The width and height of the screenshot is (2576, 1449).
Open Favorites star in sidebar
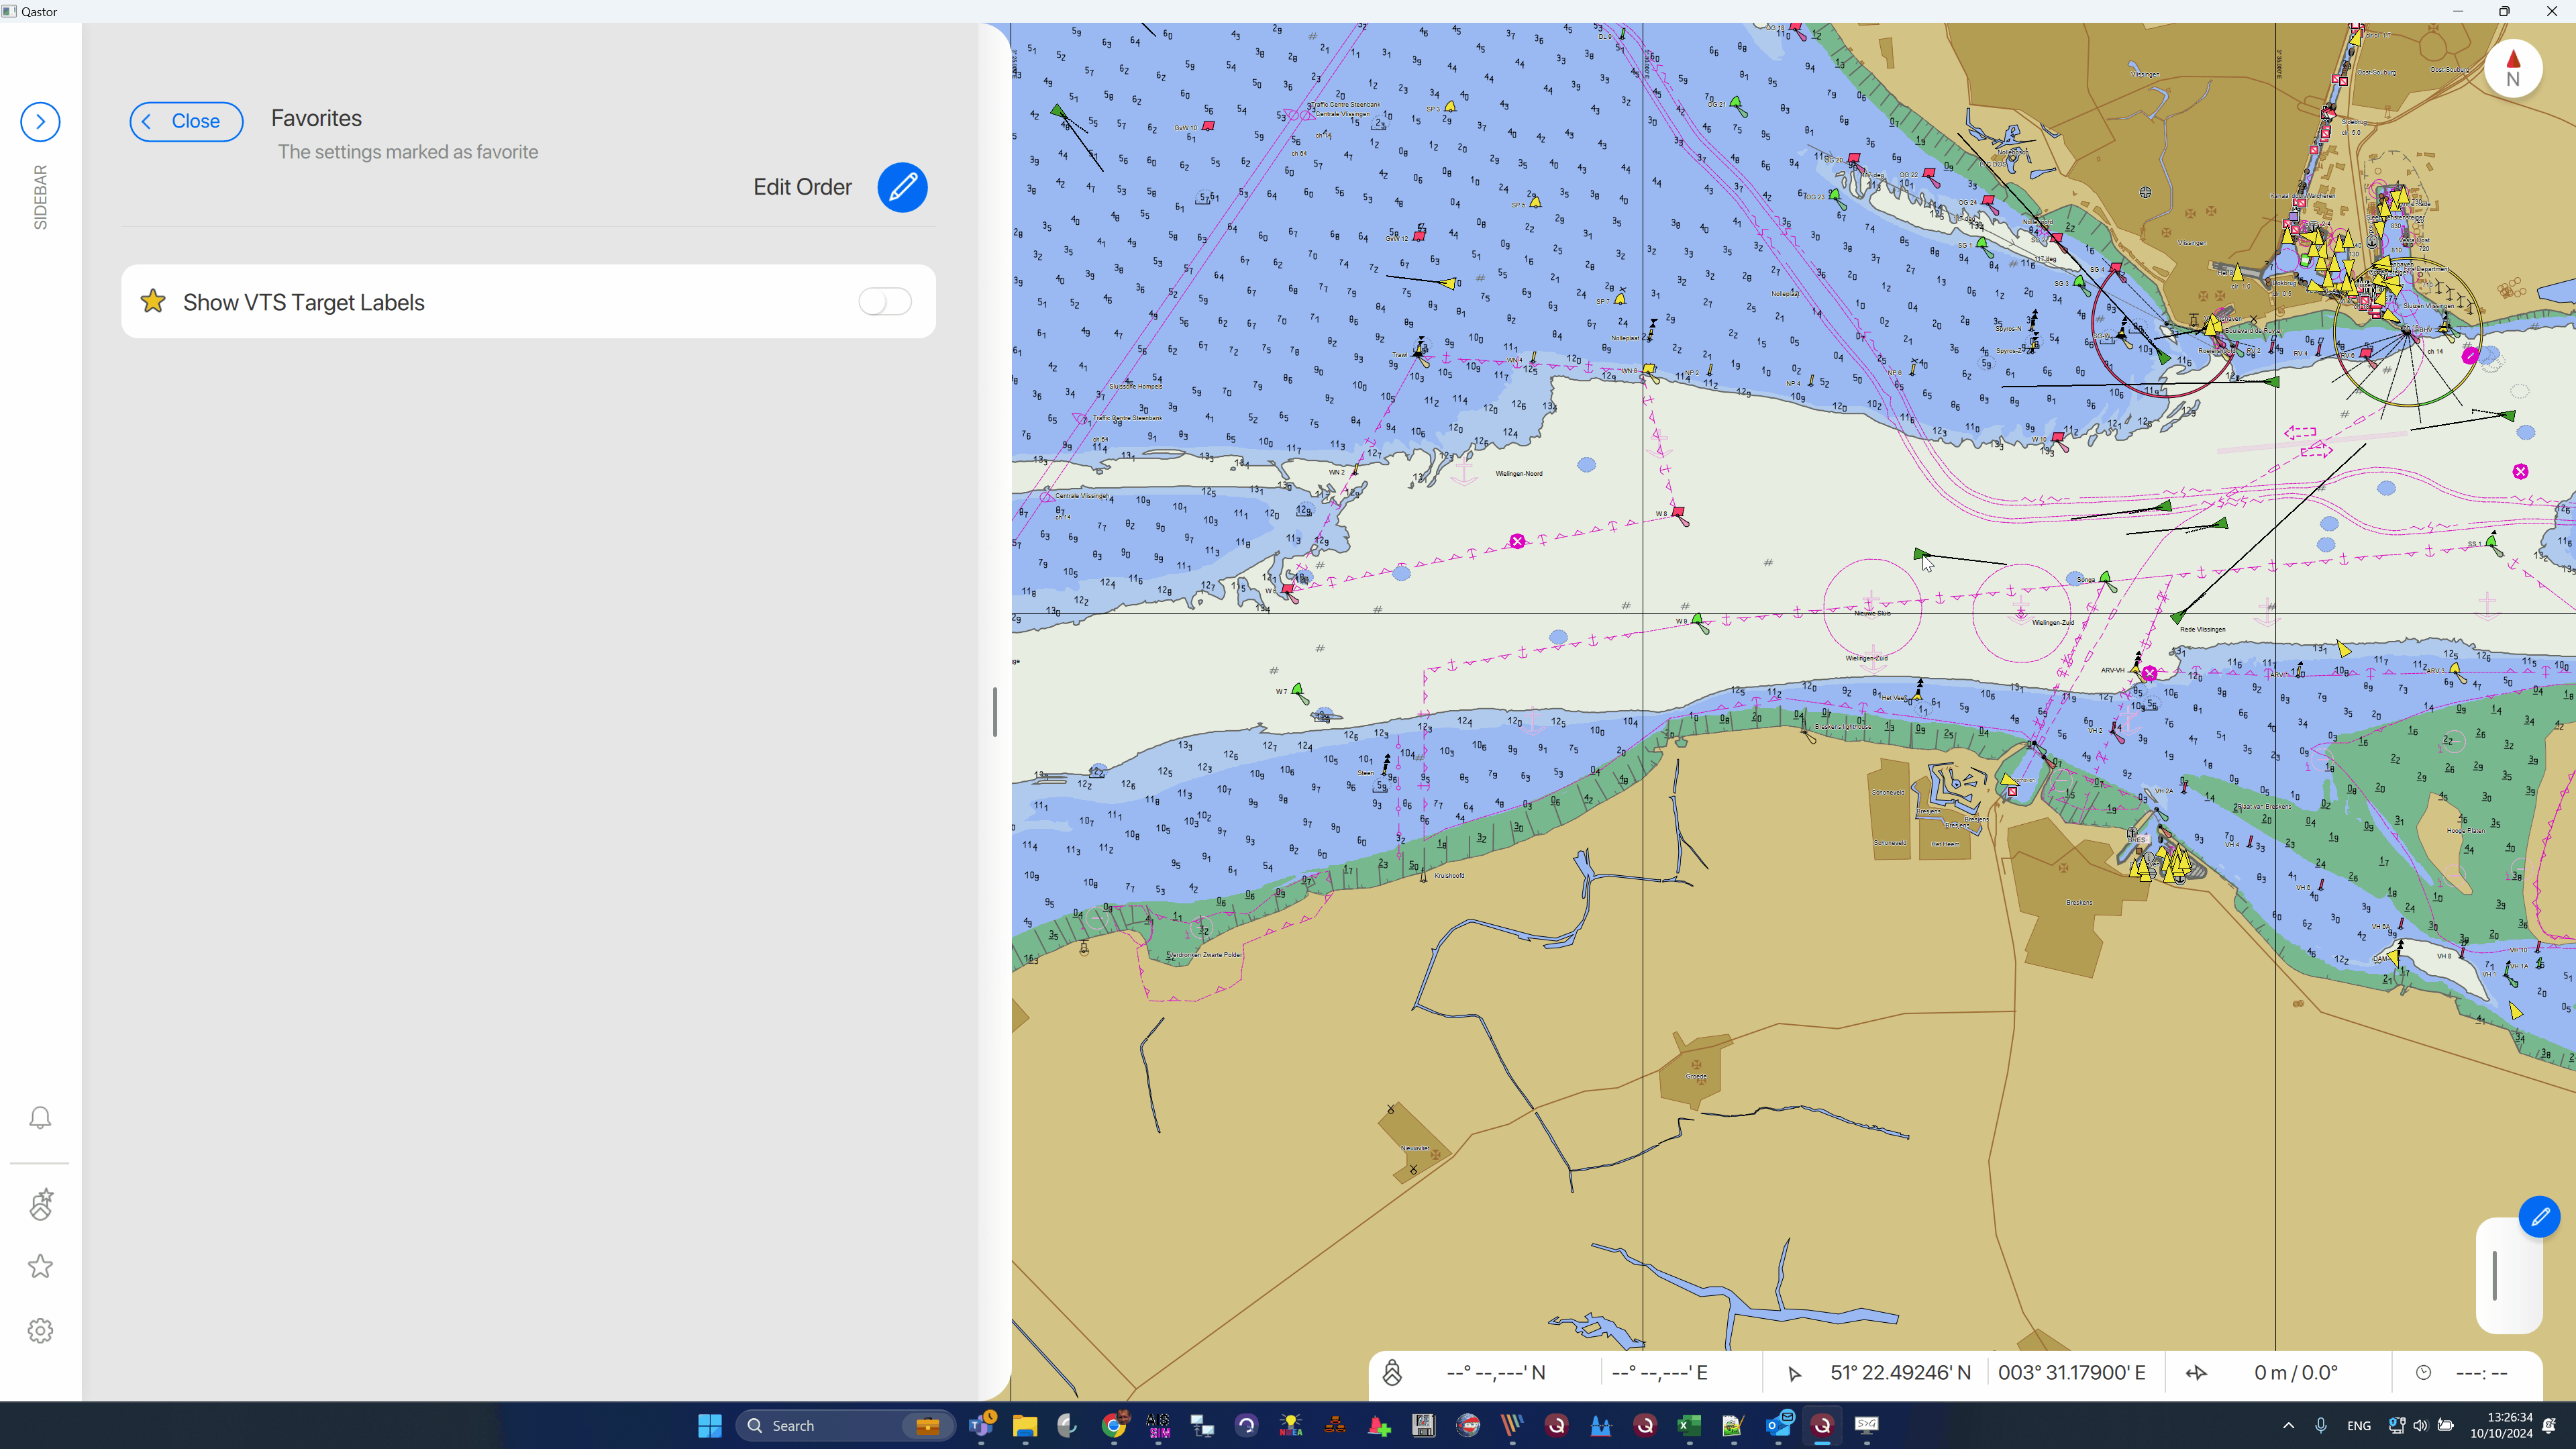click(40, 1267)
